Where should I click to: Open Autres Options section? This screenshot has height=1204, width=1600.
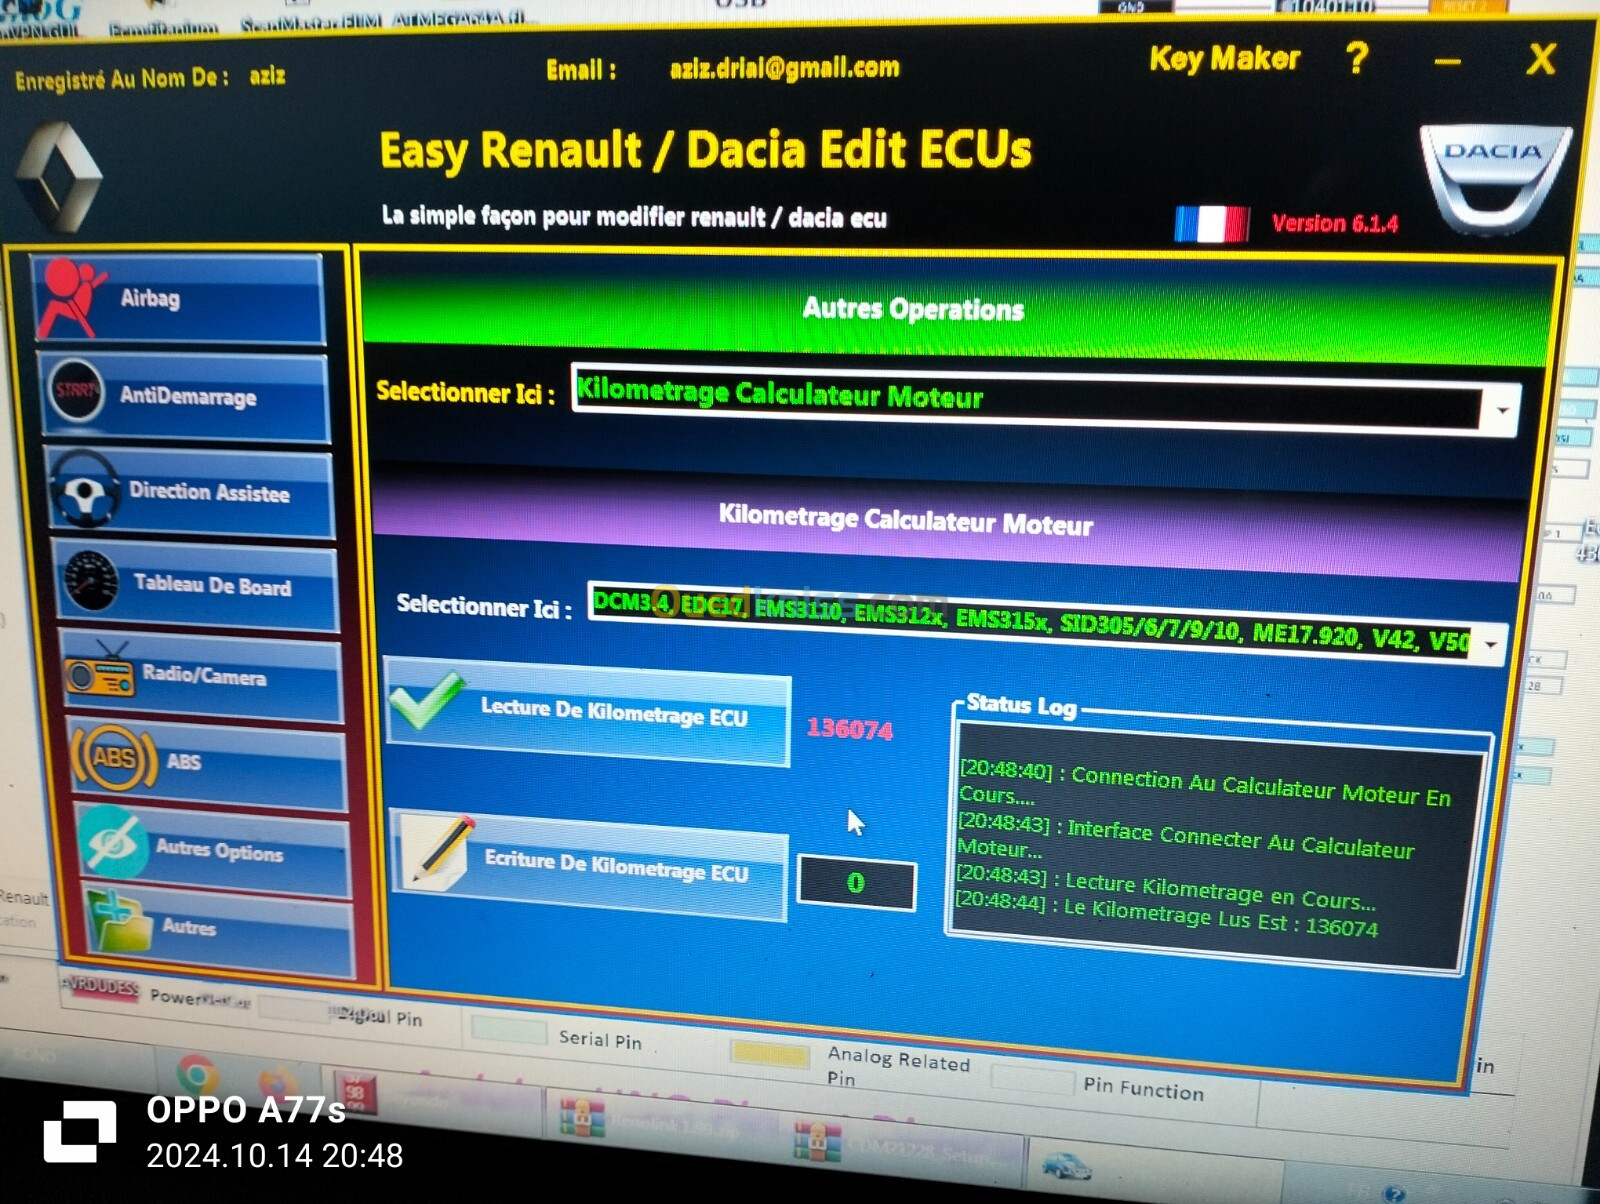[212, 850]
